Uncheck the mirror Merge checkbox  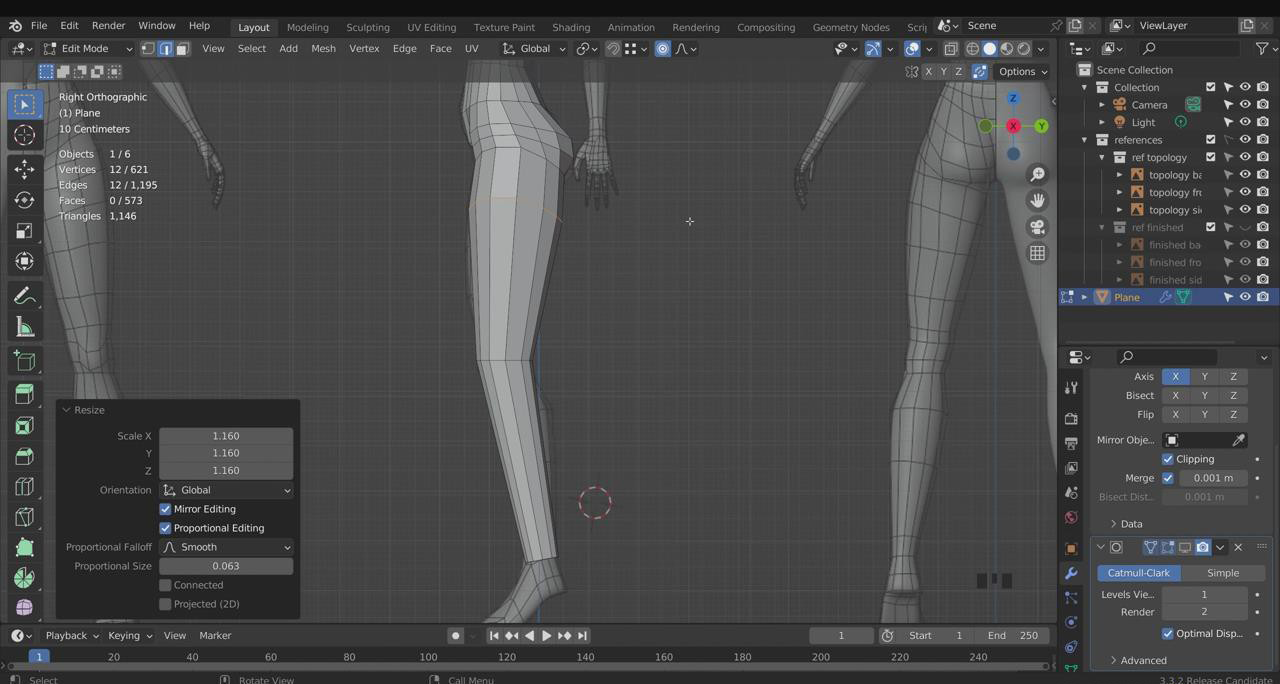pyautogui.click(x=1168, y=478)
